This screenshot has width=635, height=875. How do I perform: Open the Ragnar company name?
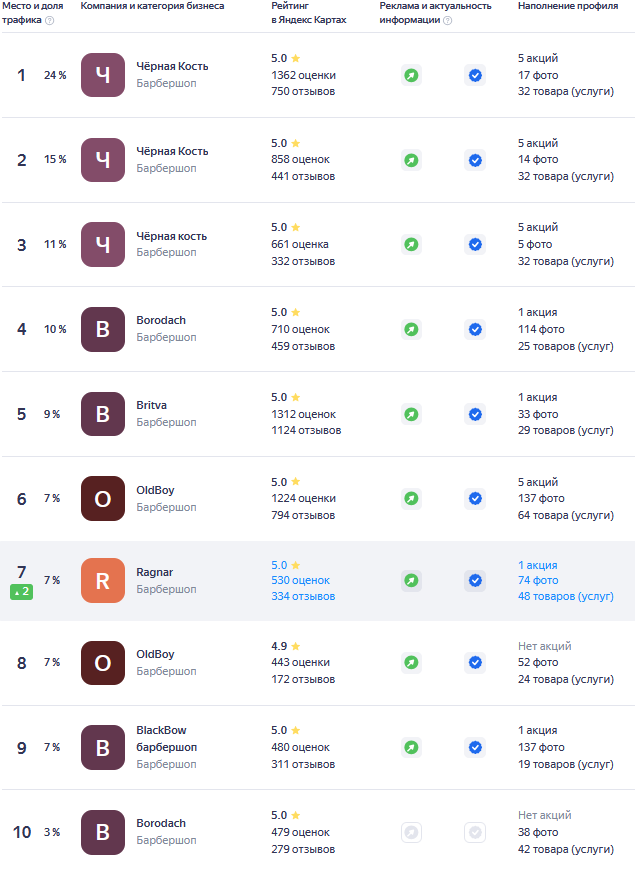point(155,572)
